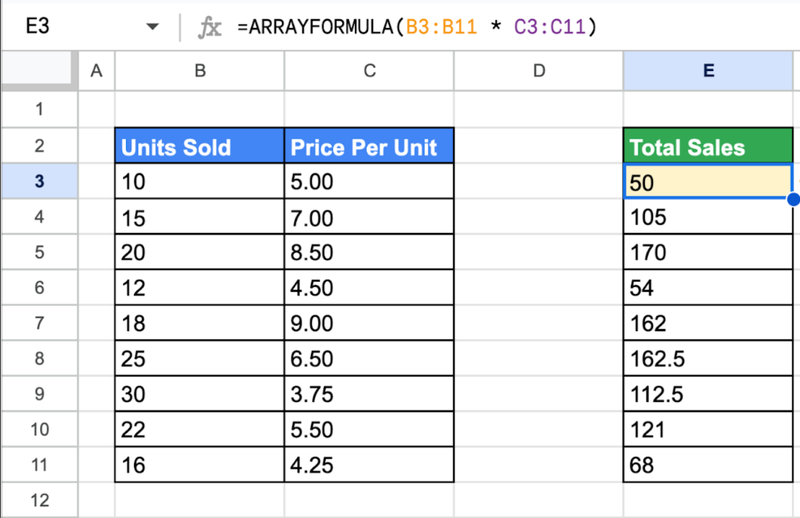Select row 7 header
The image size is (800, 518).
(x=39, y=323)
